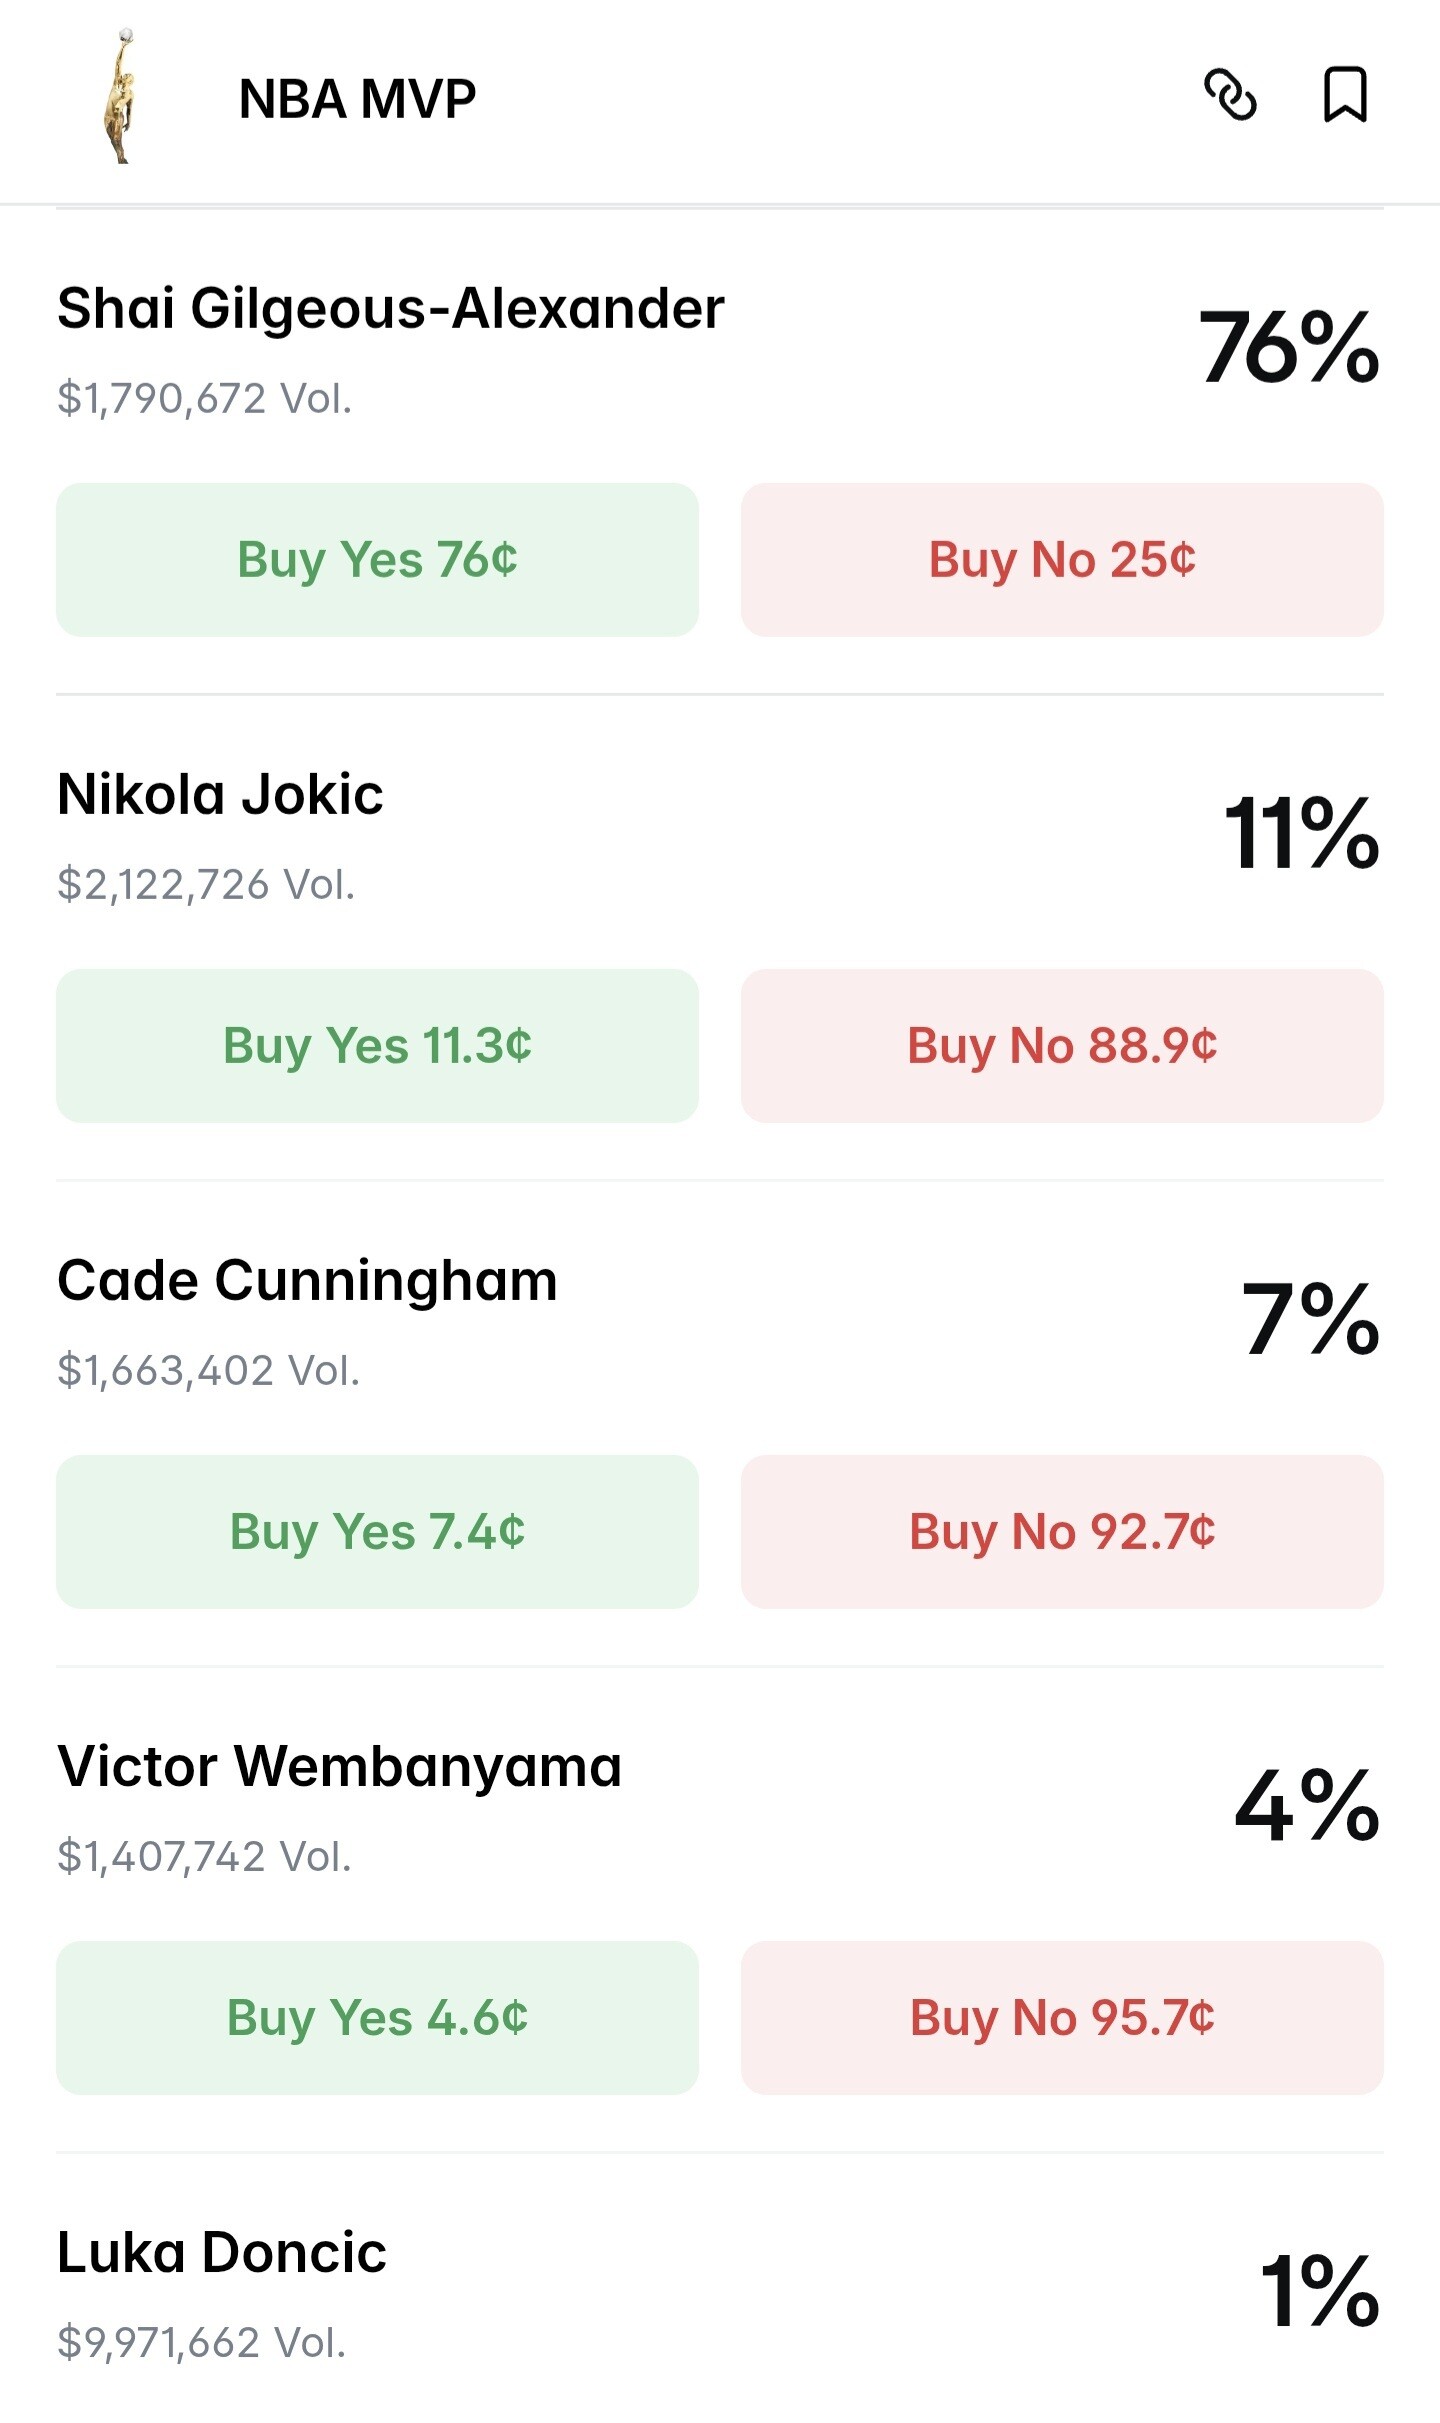The image size is (1440, 2423).
Task: Buy No 88.9¢ for Nikola Jokic
Action: [1062, 1046]
